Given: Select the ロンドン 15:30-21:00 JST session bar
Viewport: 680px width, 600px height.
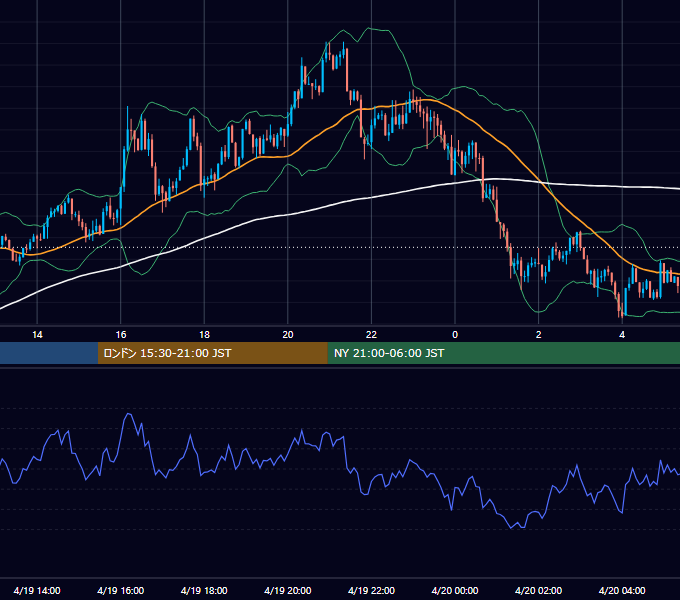Looking at the screenshot, I should click(212, 353).
